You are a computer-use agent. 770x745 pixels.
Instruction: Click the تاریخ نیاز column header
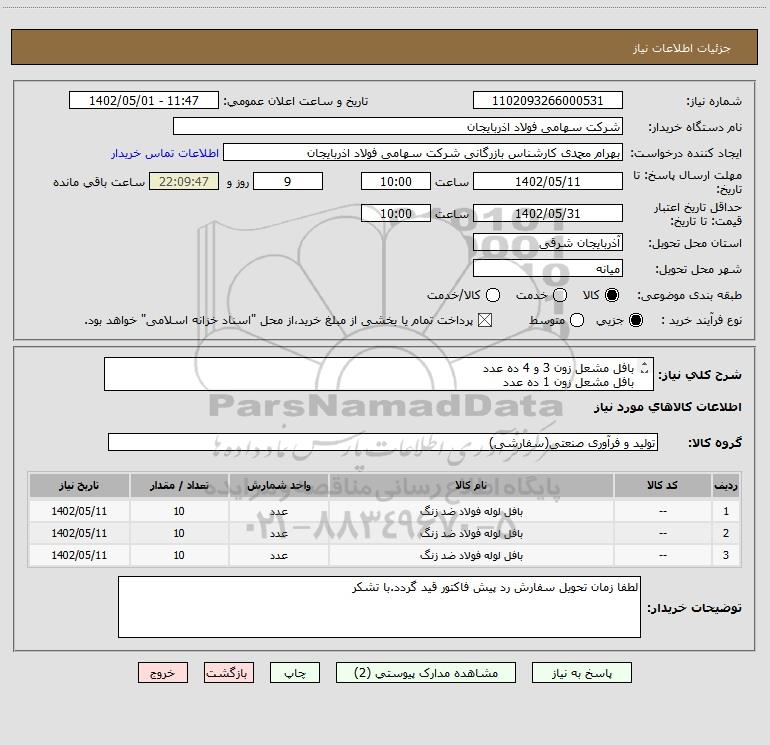[x=79, y=485]
